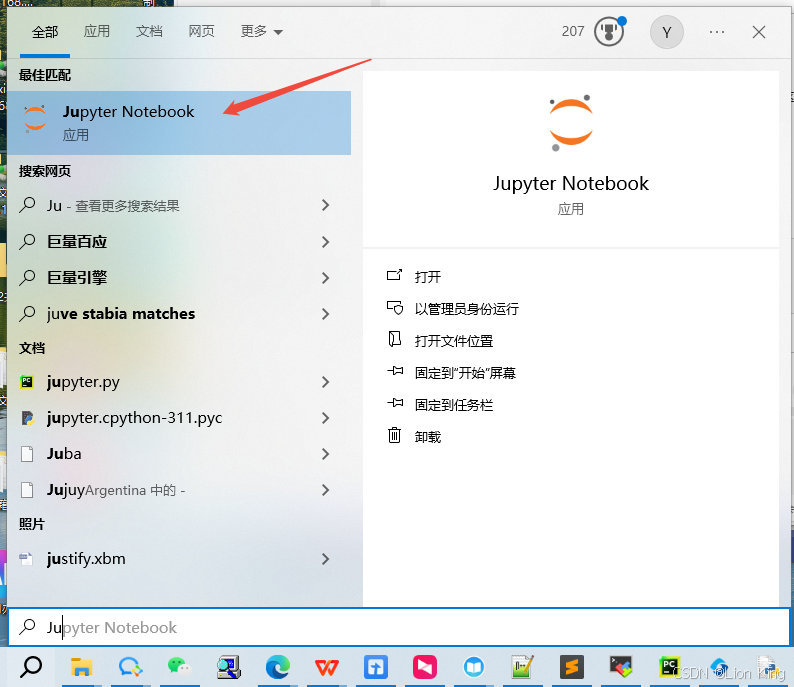The image size is (794, 687).
Task: Expand the 巨量引擎 chevron
Action: (326, 277)
